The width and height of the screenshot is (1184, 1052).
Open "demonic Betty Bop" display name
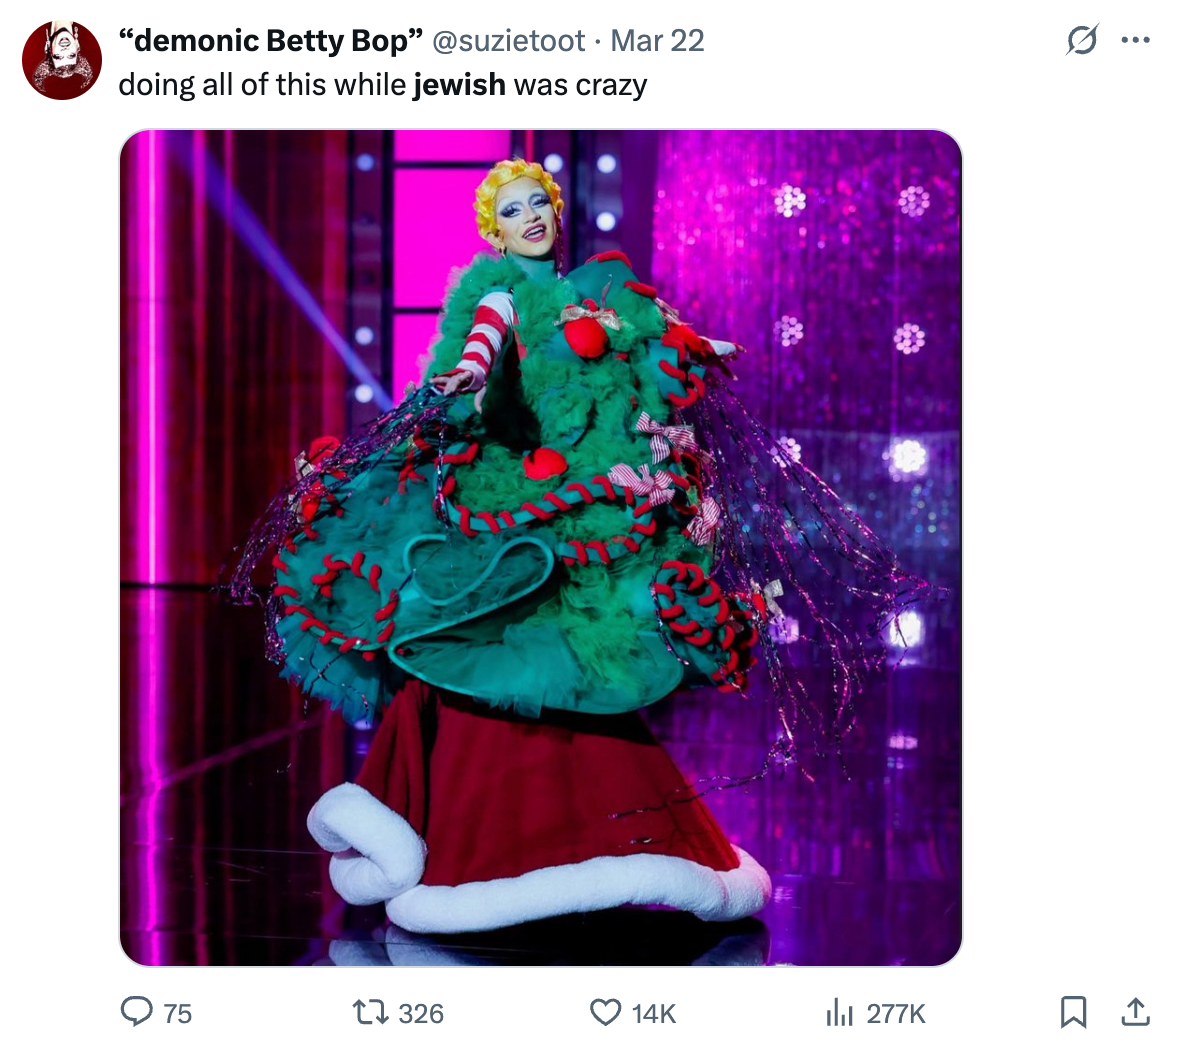point(270,41)
